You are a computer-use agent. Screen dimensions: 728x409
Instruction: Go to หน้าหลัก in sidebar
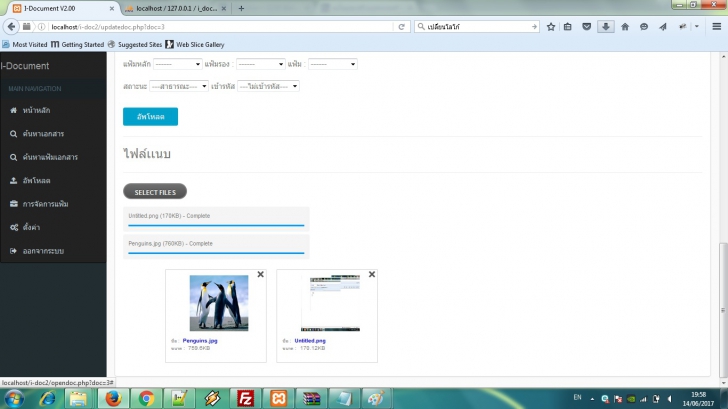pos(36,110)
